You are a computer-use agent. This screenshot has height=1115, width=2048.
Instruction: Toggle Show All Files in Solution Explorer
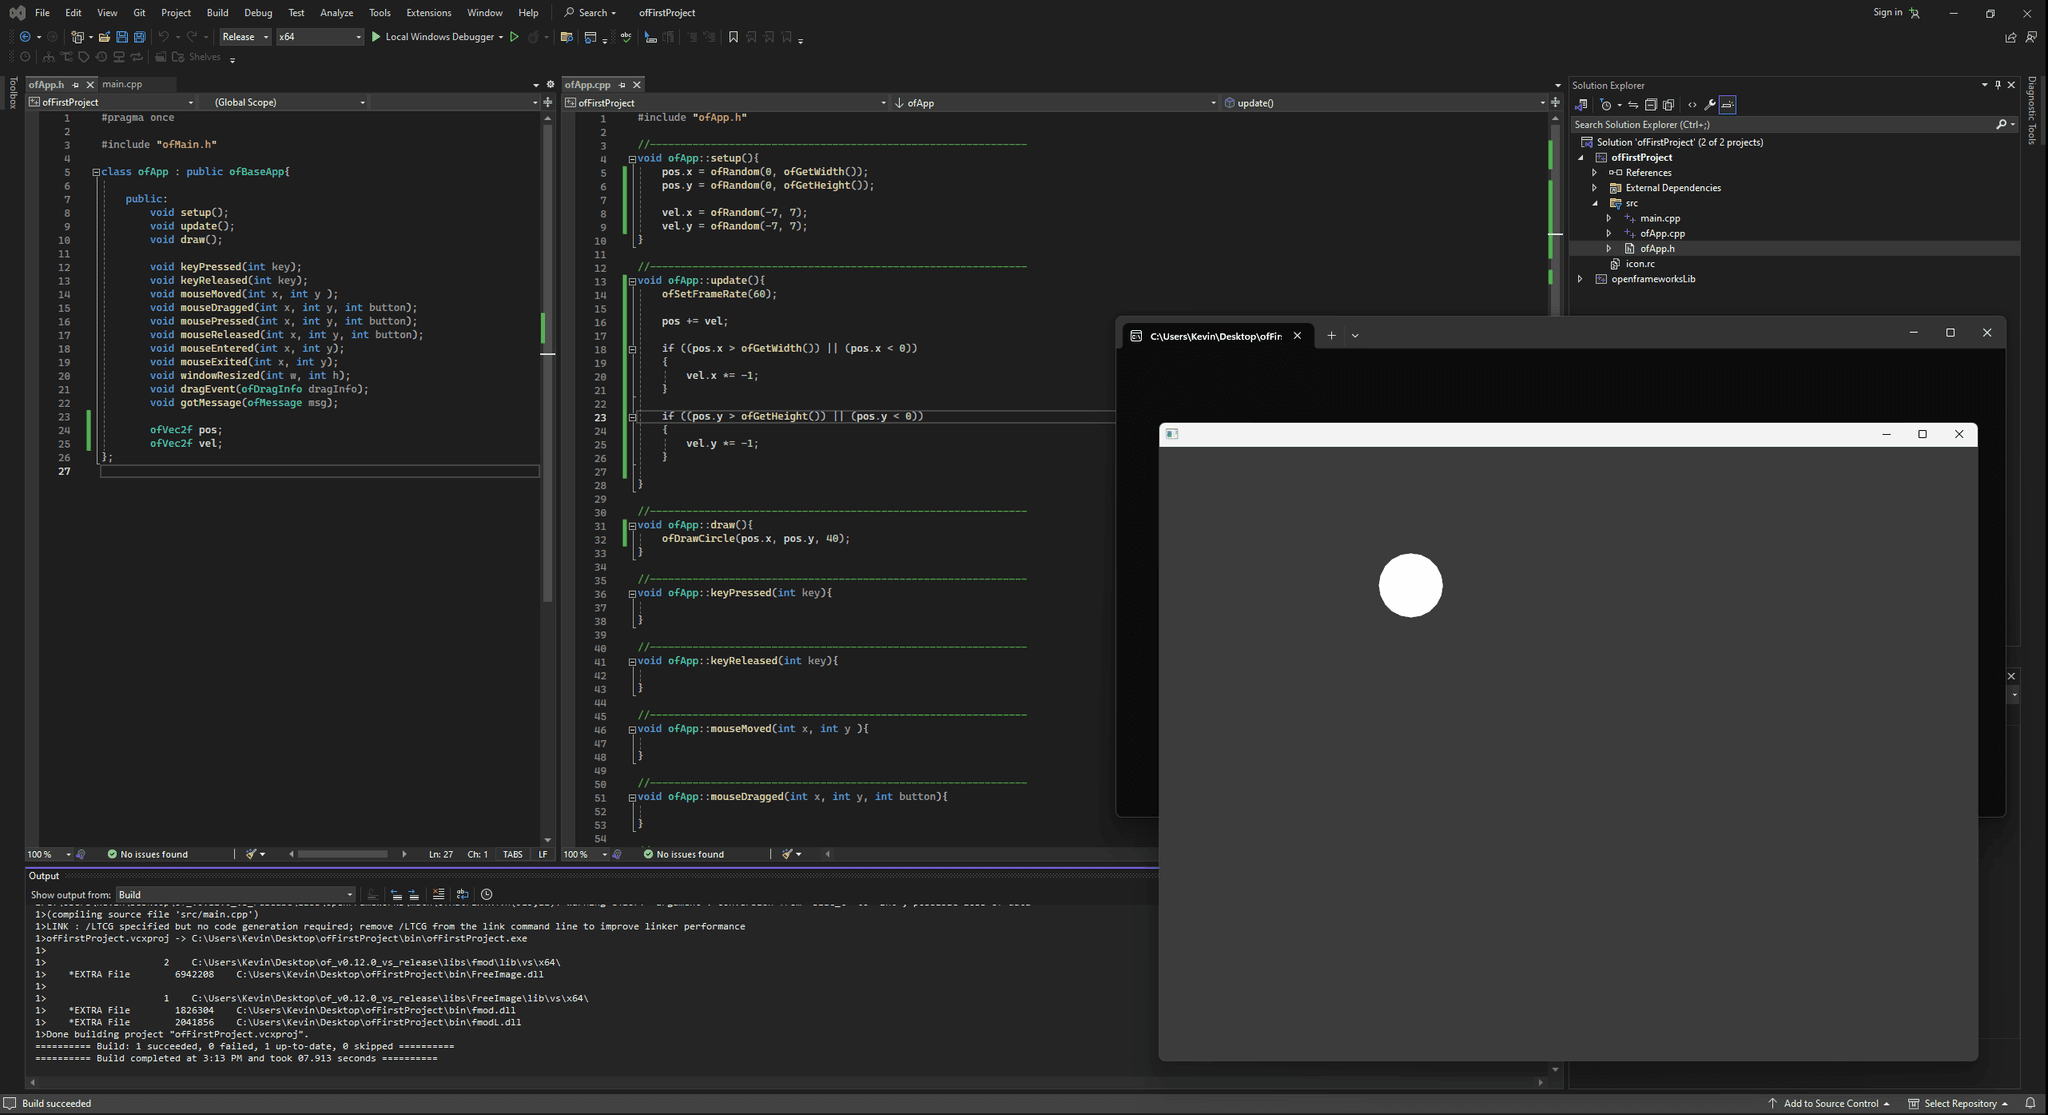pyautogui.click(x=1668, y=105)
